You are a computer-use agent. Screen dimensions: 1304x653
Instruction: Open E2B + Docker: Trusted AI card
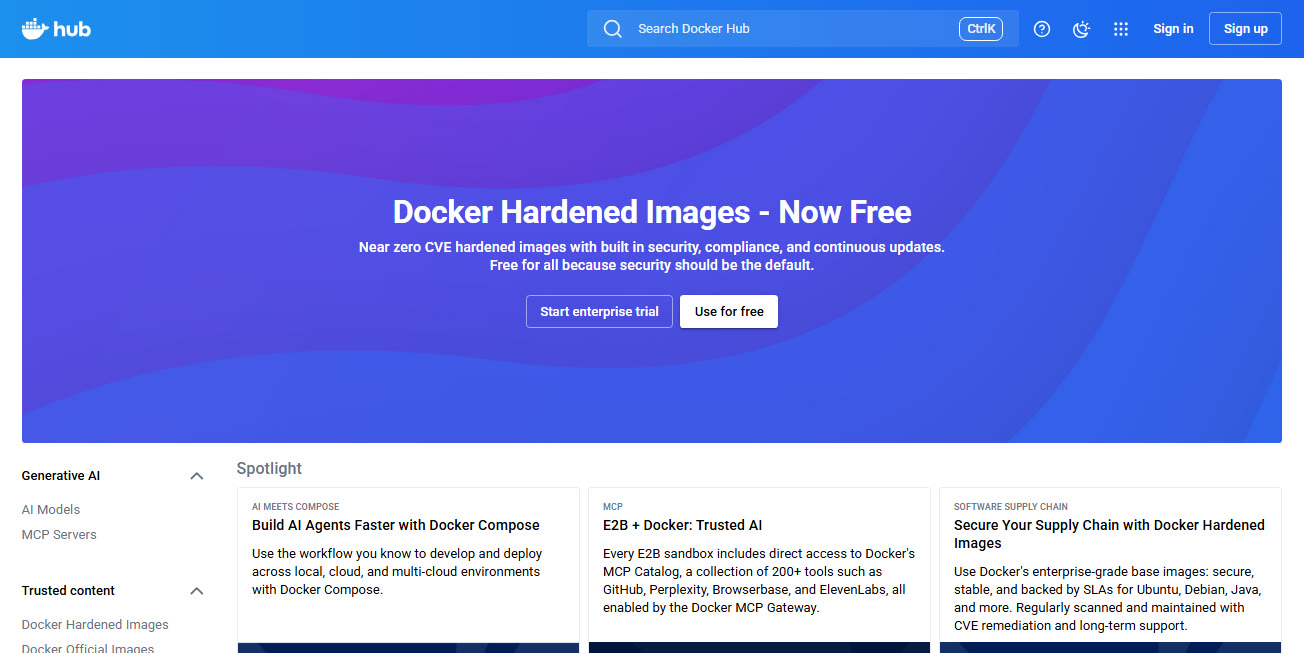[682, 526]
